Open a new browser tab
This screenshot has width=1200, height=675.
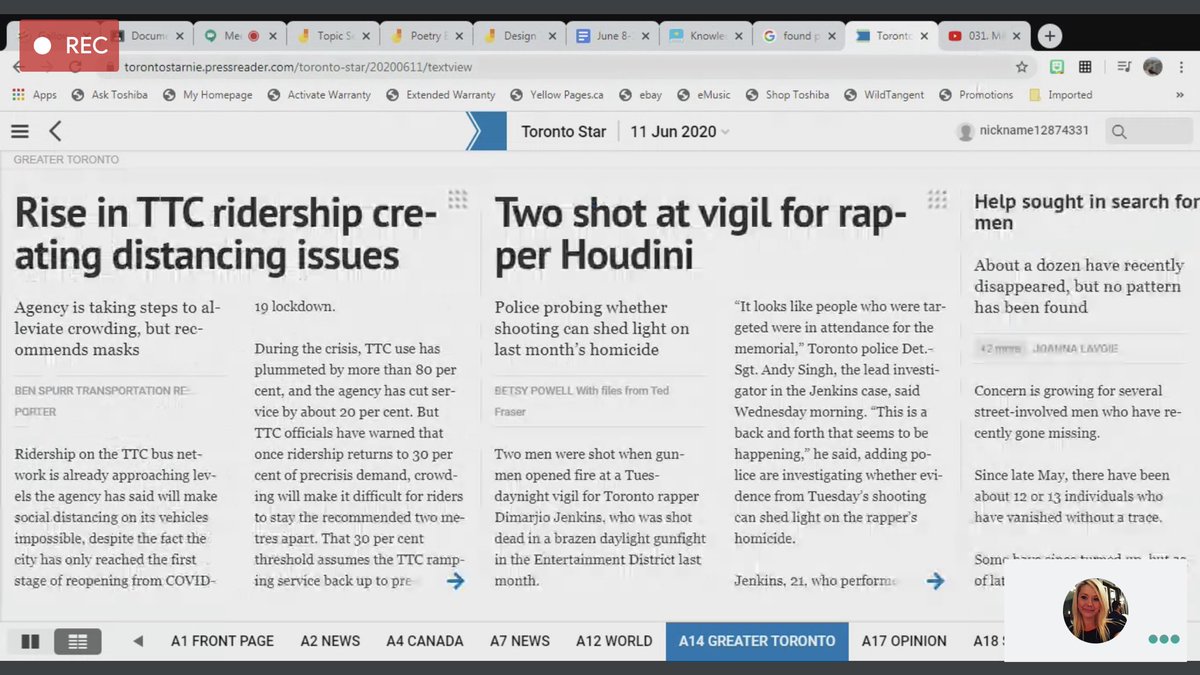(1049, 36)
